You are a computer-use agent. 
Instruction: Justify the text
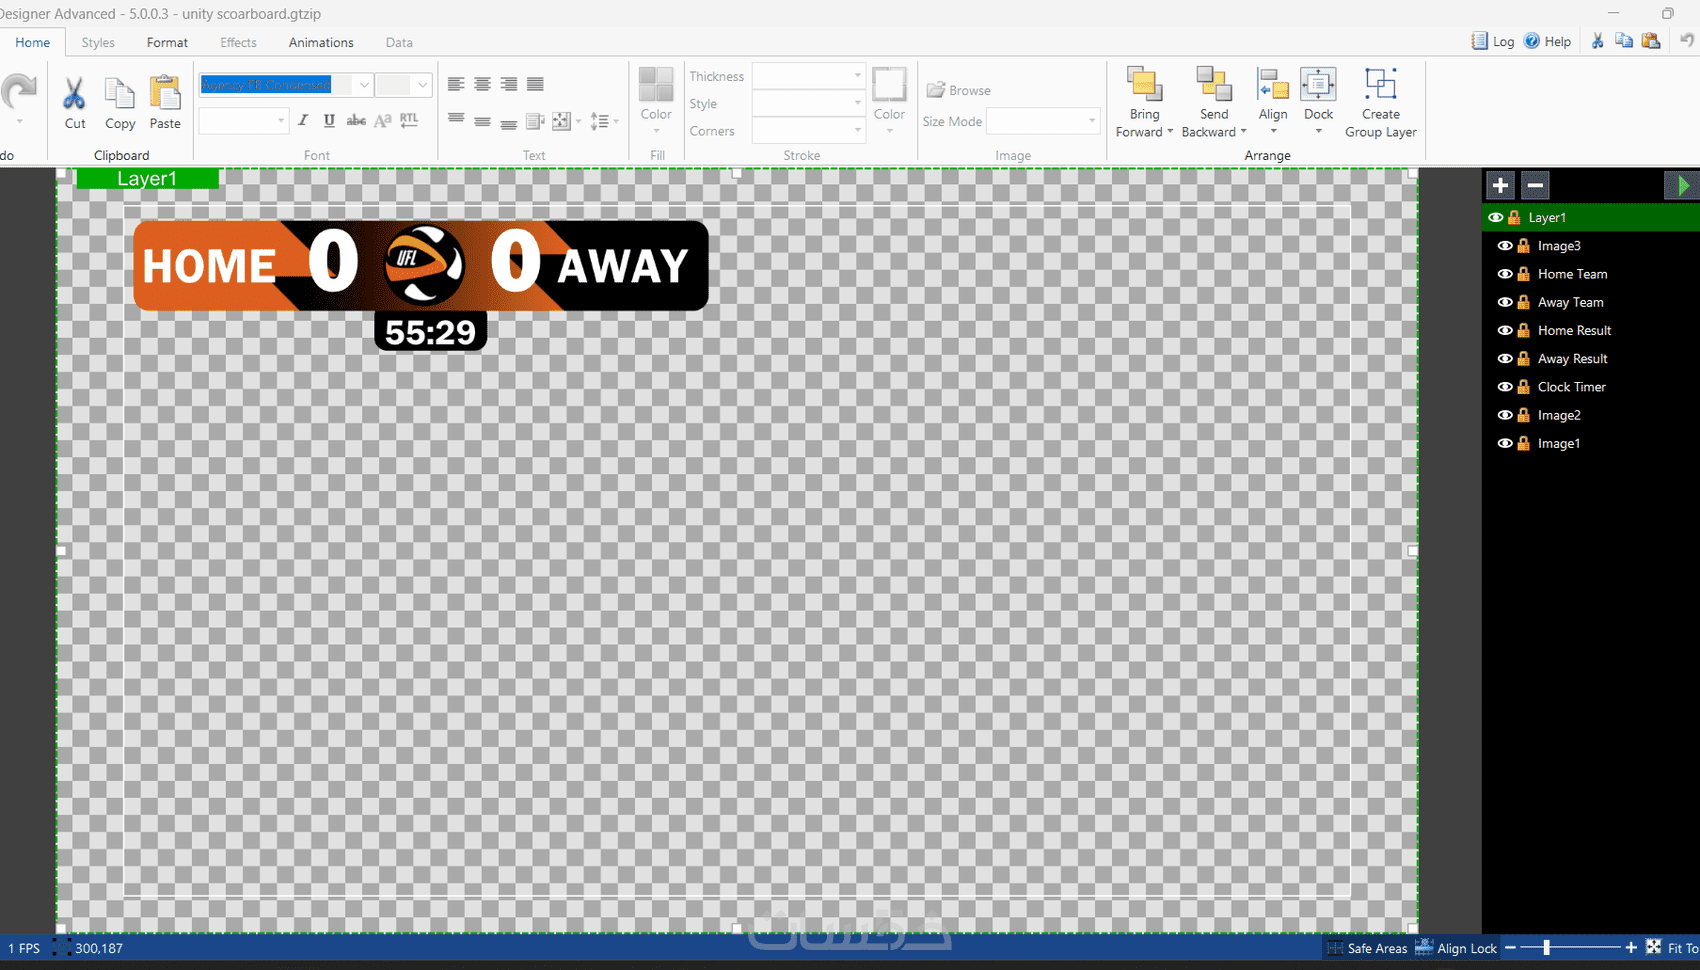(535, 84)
